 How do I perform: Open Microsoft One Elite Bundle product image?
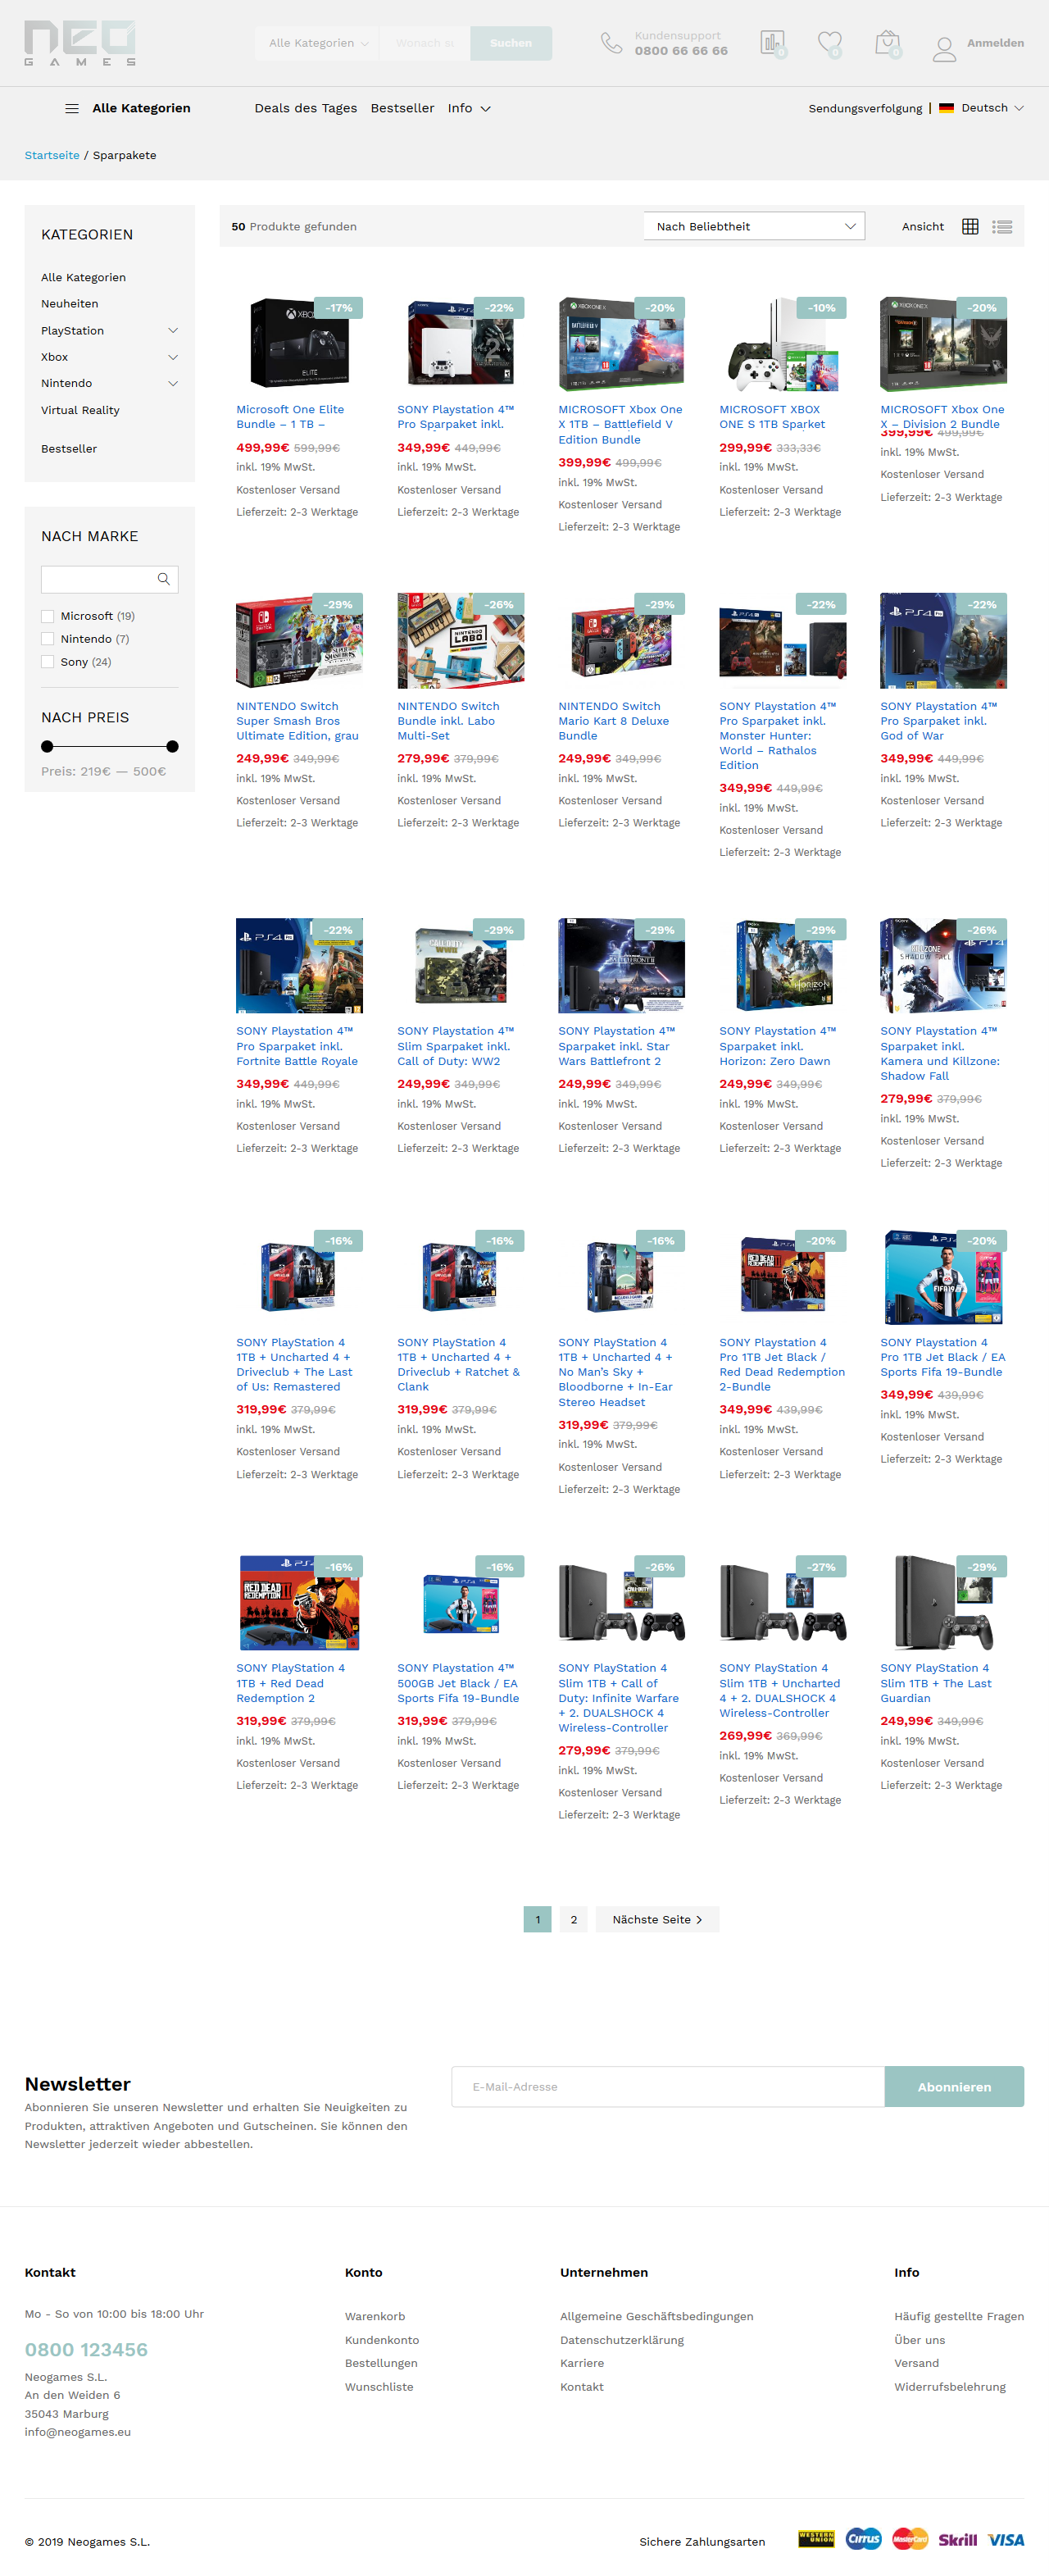(x=299, y=344)
